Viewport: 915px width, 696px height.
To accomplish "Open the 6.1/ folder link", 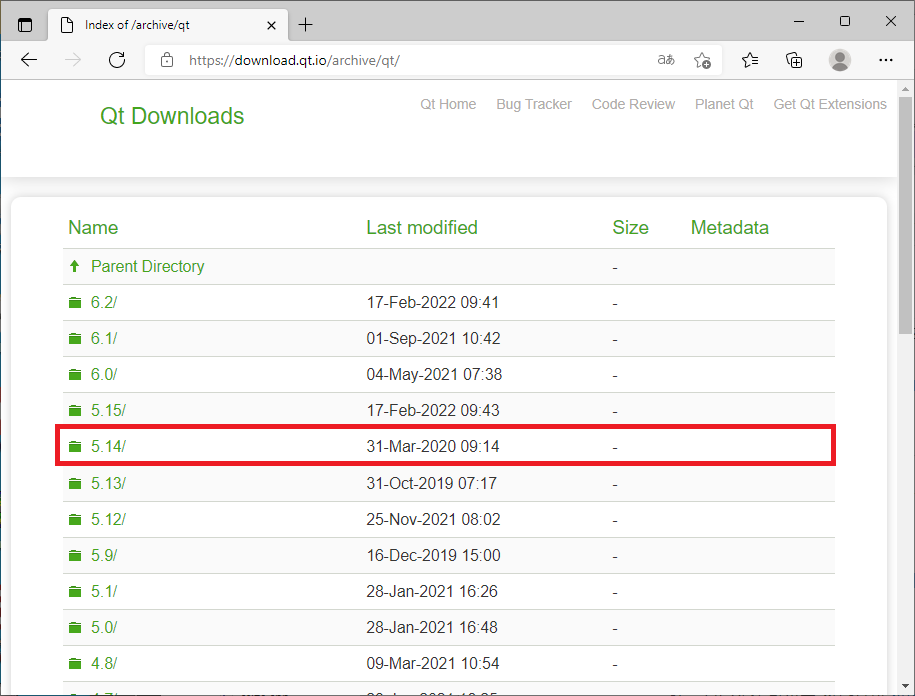I will tap(104, 338).
